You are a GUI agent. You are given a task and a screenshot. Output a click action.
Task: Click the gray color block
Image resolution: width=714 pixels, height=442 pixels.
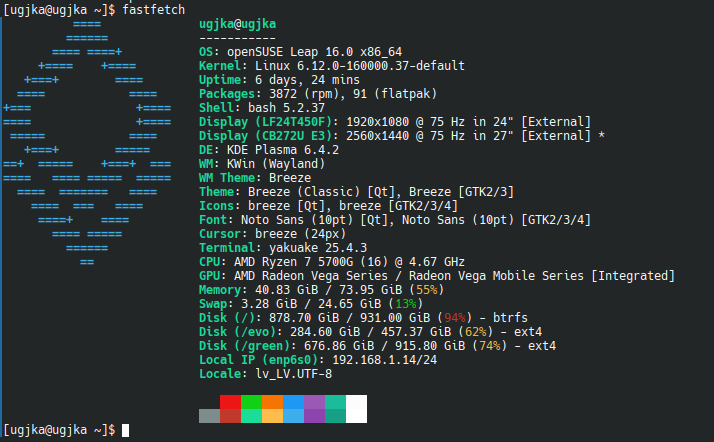tap(209, 416)
